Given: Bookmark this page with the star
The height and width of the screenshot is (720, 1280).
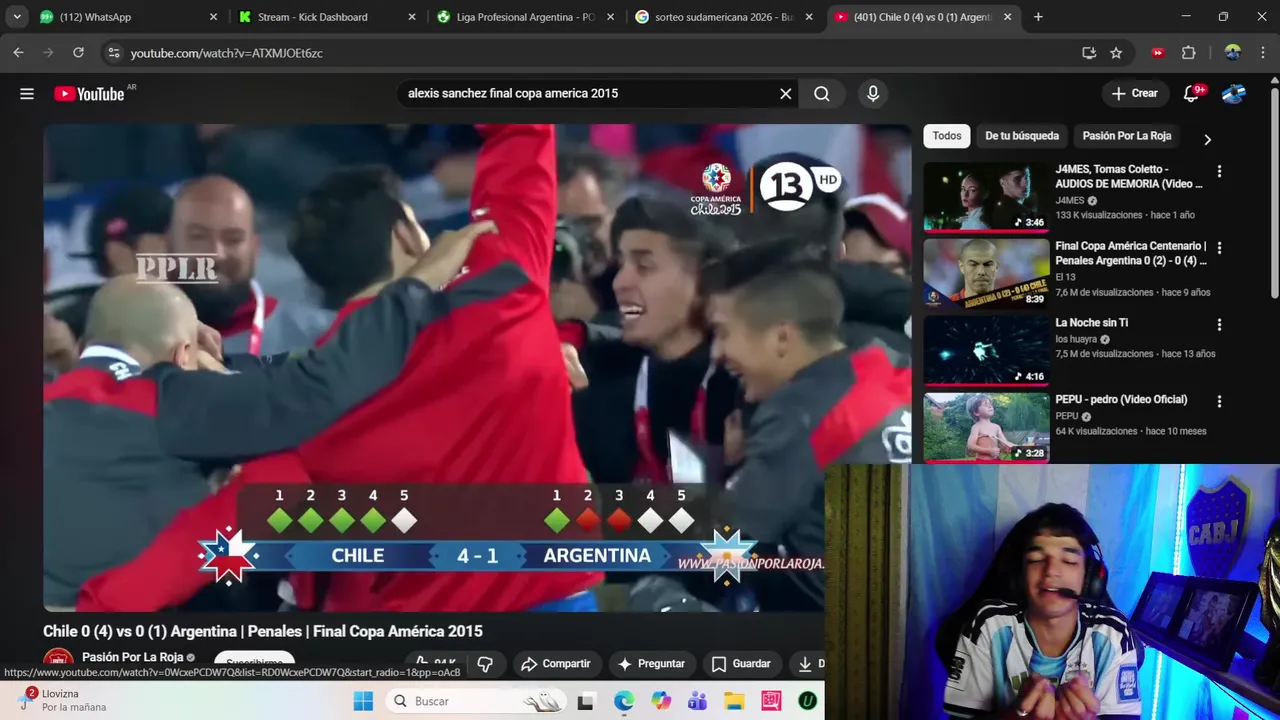Looking at the screenshot, I should pos(1116,53).
